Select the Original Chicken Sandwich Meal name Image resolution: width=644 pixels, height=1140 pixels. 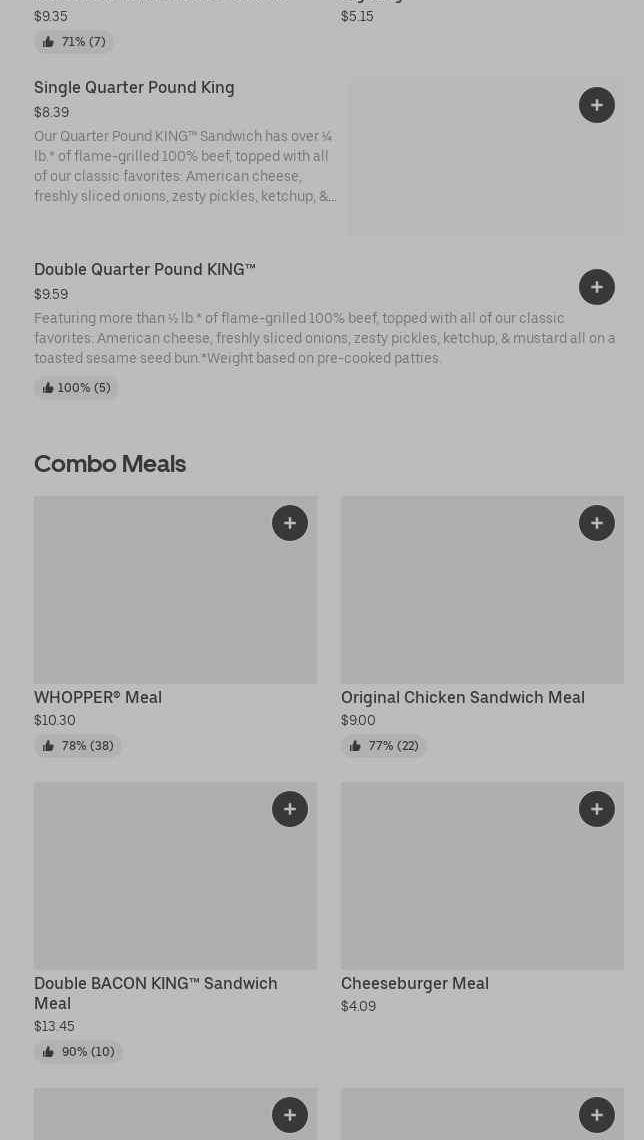click(x=462, y=698)
